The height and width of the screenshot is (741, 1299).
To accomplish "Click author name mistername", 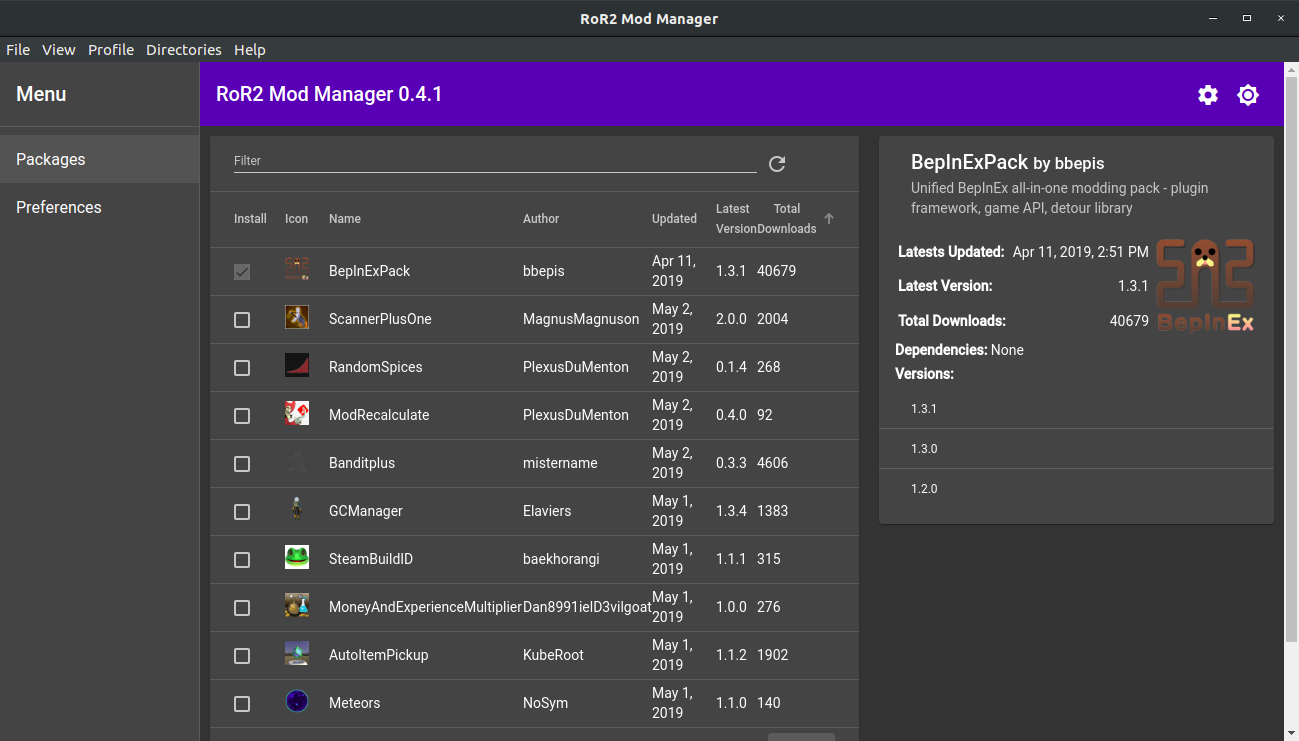I will click(560, 463).
